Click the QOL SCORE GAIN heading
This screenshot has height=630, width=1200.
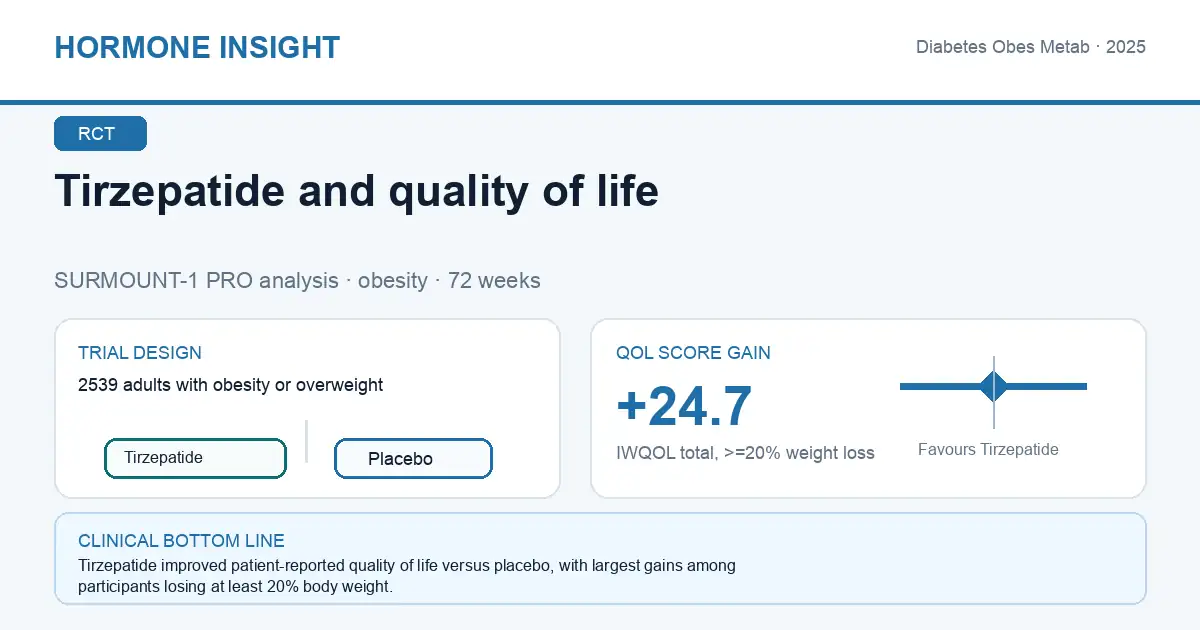tap(693, 353)
